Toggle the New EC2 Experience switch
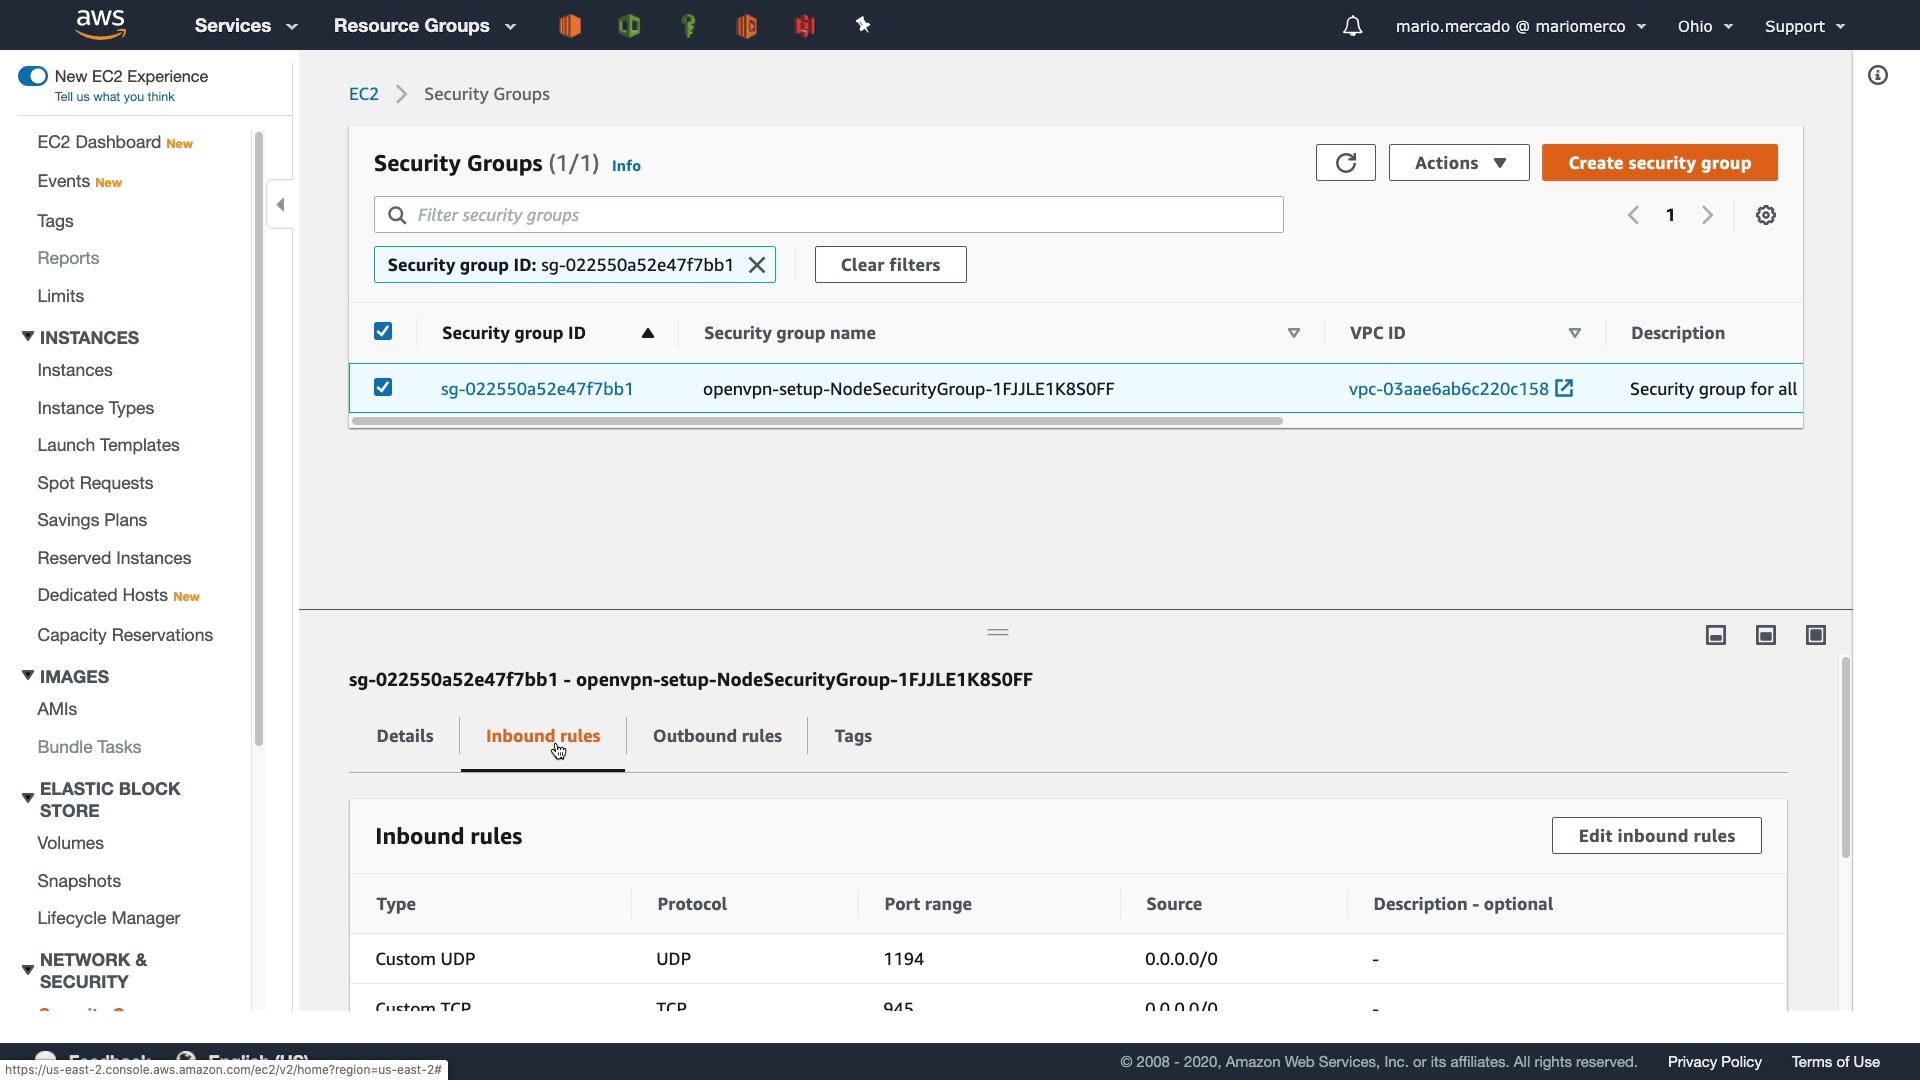The image size is (1920, 1080). [x=33, y=76]
